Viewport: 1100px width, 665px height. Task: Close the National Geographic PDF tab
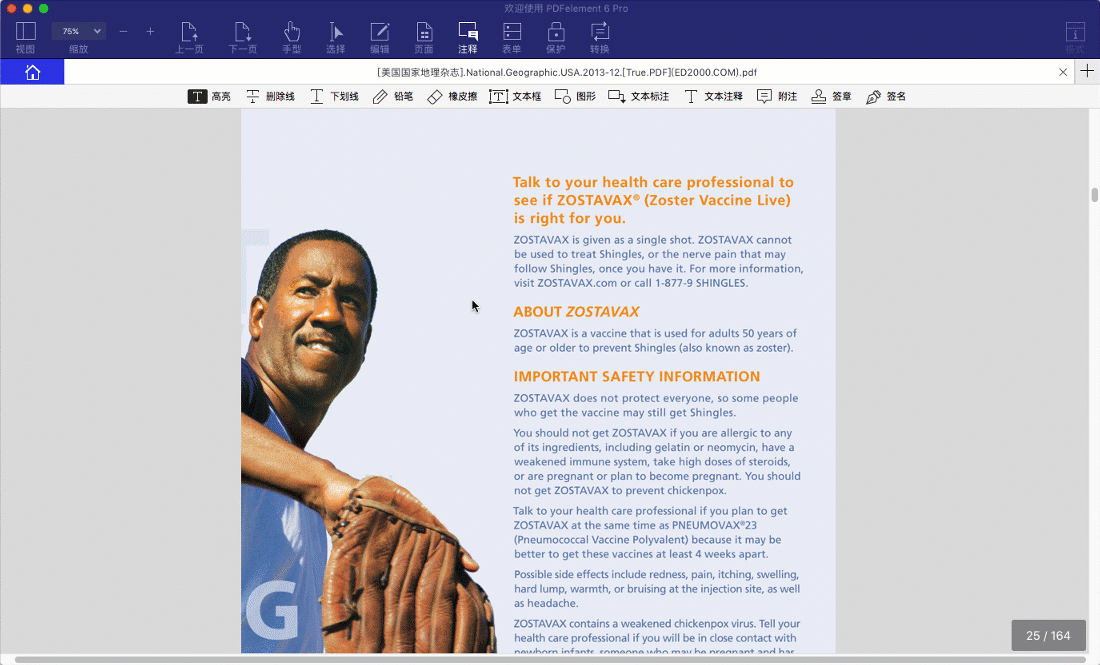coord(1063,72)
